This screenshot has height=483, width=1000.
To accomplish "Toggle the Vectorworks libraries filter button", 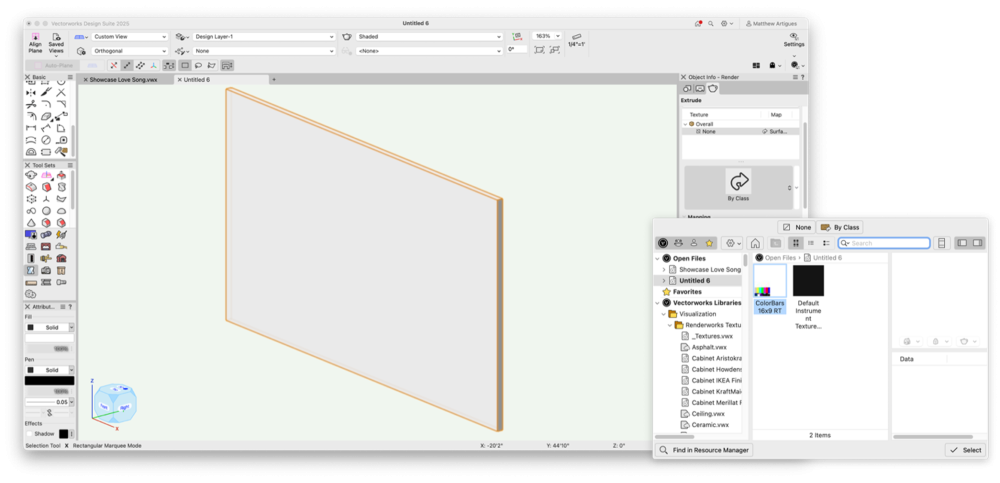I will [663, 243].
